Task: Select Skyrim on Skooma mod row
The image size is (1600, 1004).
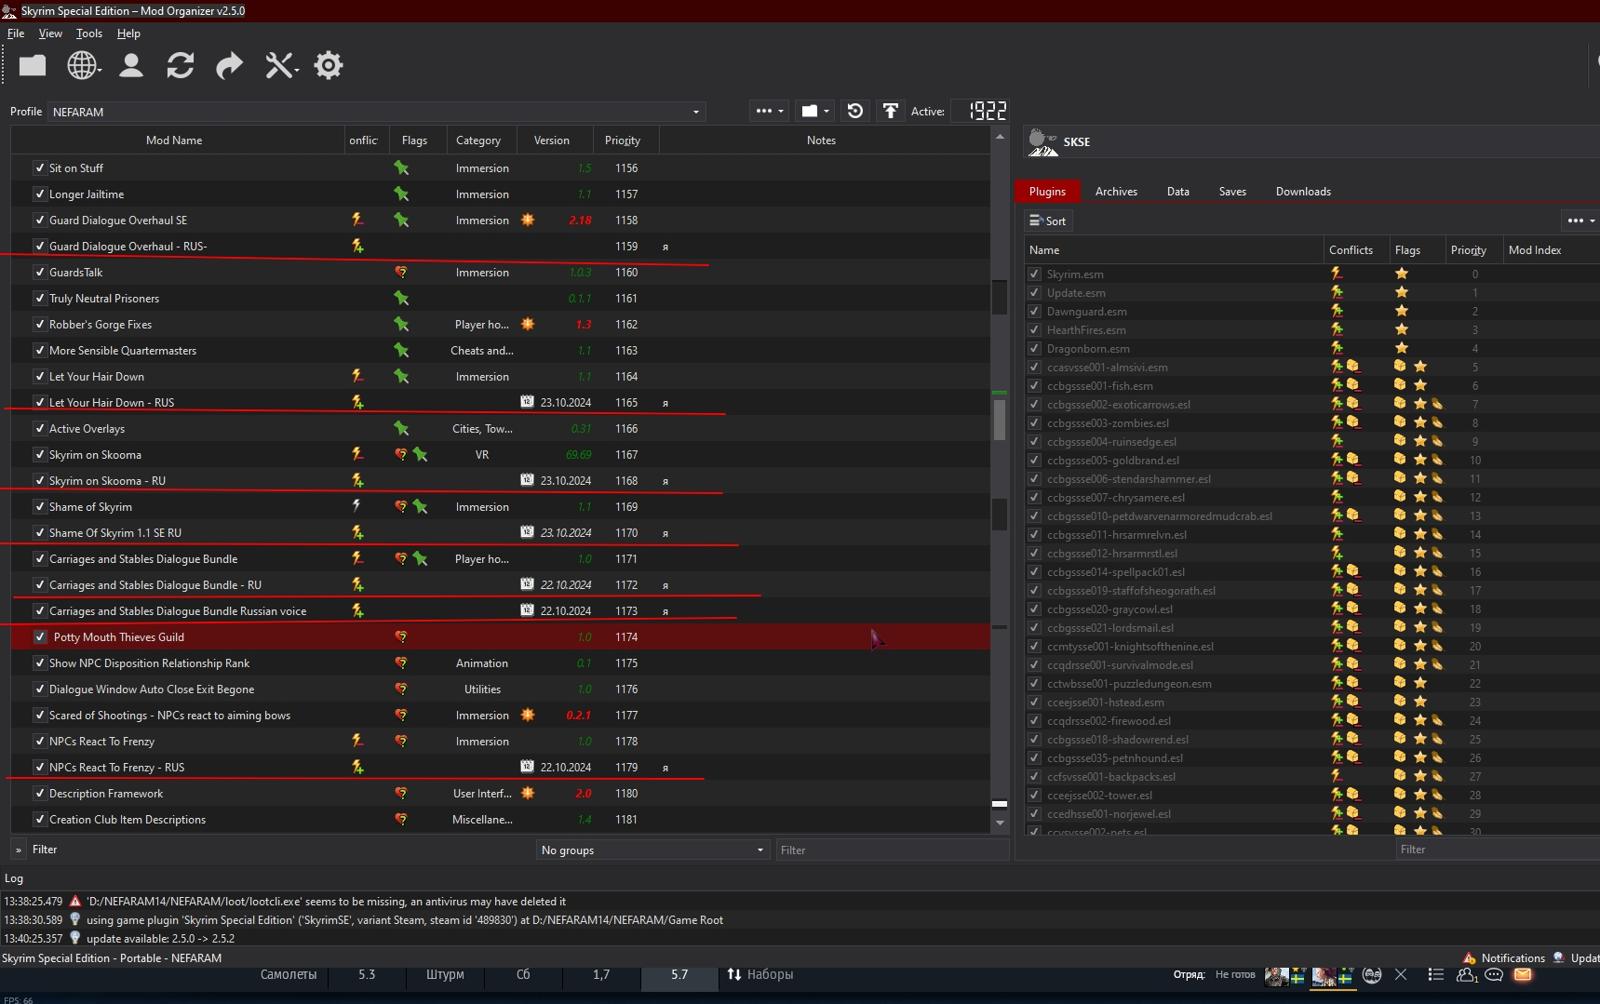Action: pyautogui.click(x=500, y=454)
